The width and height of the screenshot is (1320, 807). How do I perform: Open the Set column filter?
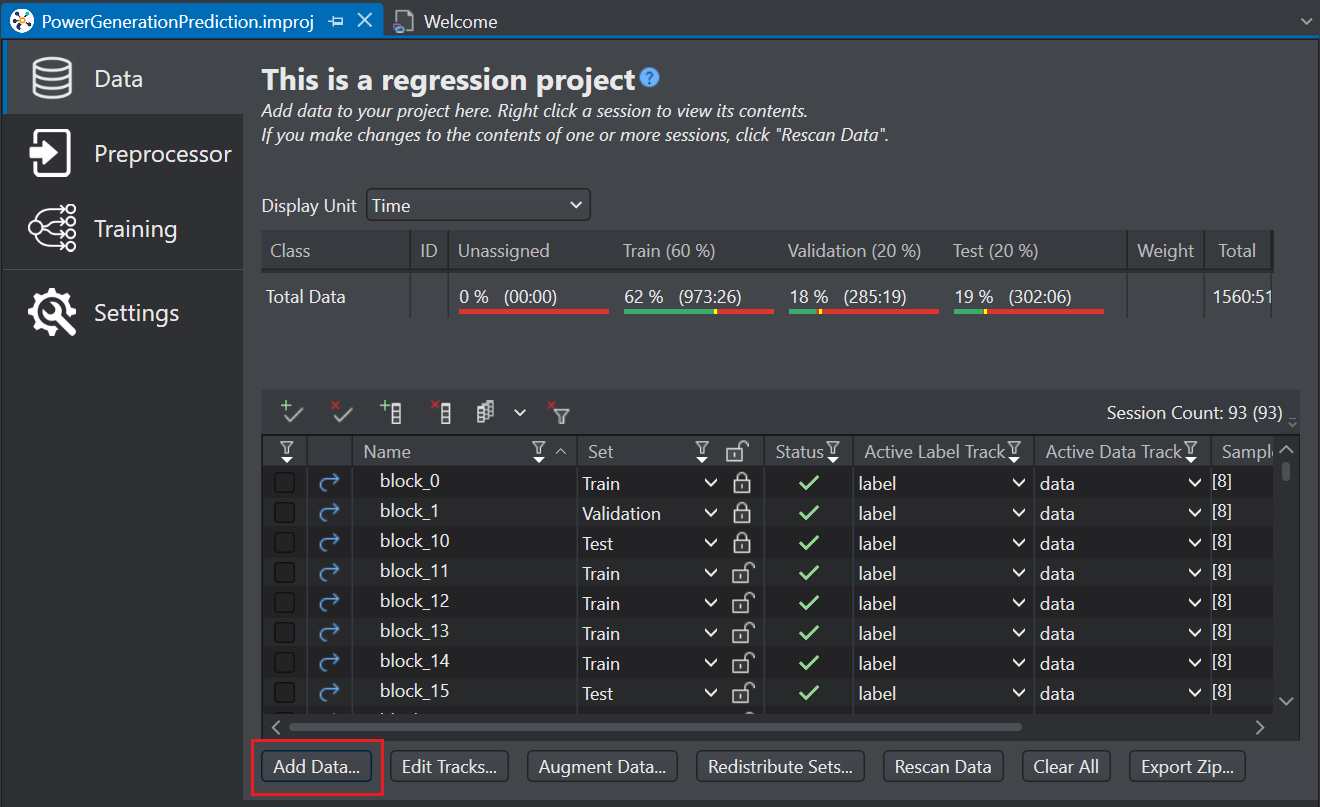[702, 451]
